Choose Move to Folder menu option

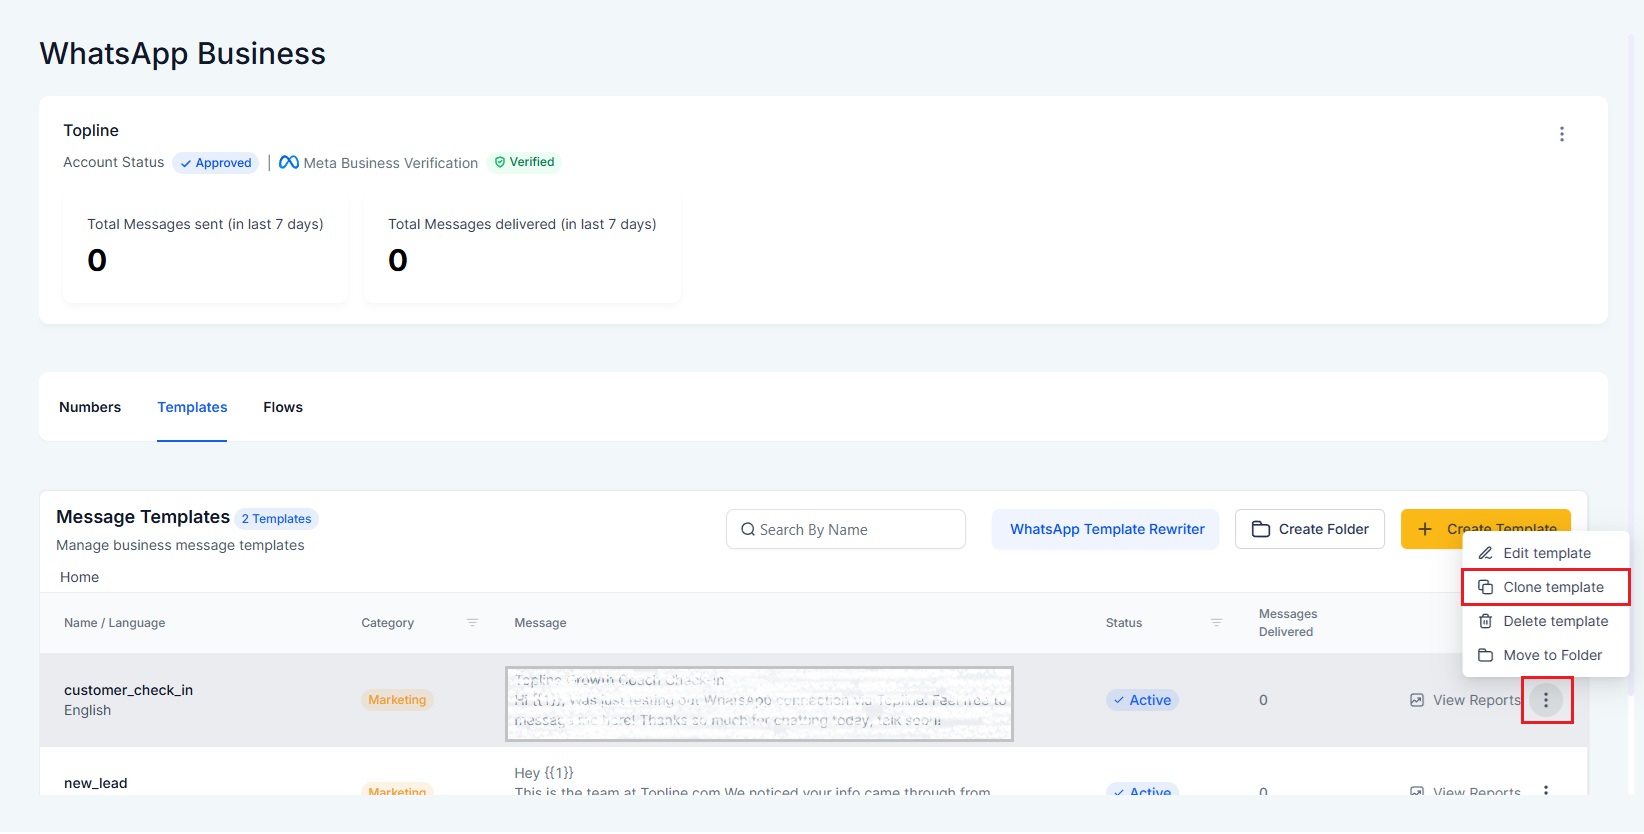click(1546, 655)
